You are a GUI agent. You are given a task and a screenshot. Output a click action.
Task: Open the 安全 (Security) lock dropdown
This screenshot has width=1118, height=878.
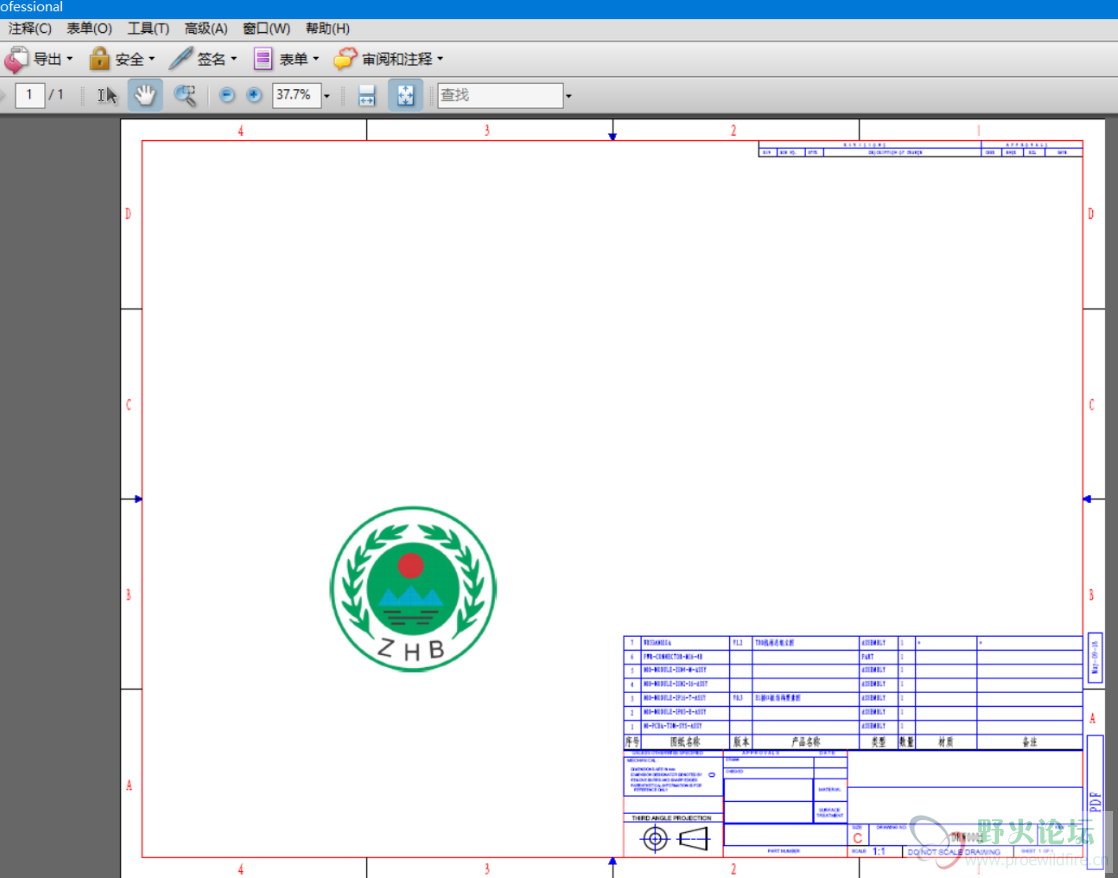[x=122, y=58]
